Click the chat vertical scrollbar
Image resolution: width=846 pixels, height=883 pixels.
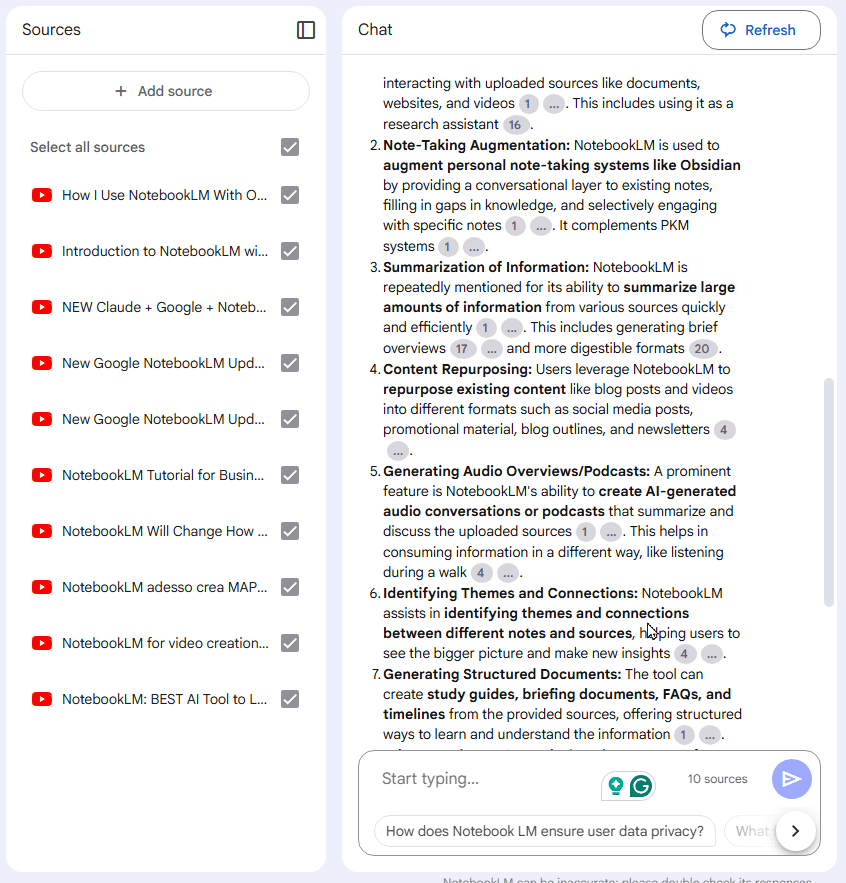point(828,492)
